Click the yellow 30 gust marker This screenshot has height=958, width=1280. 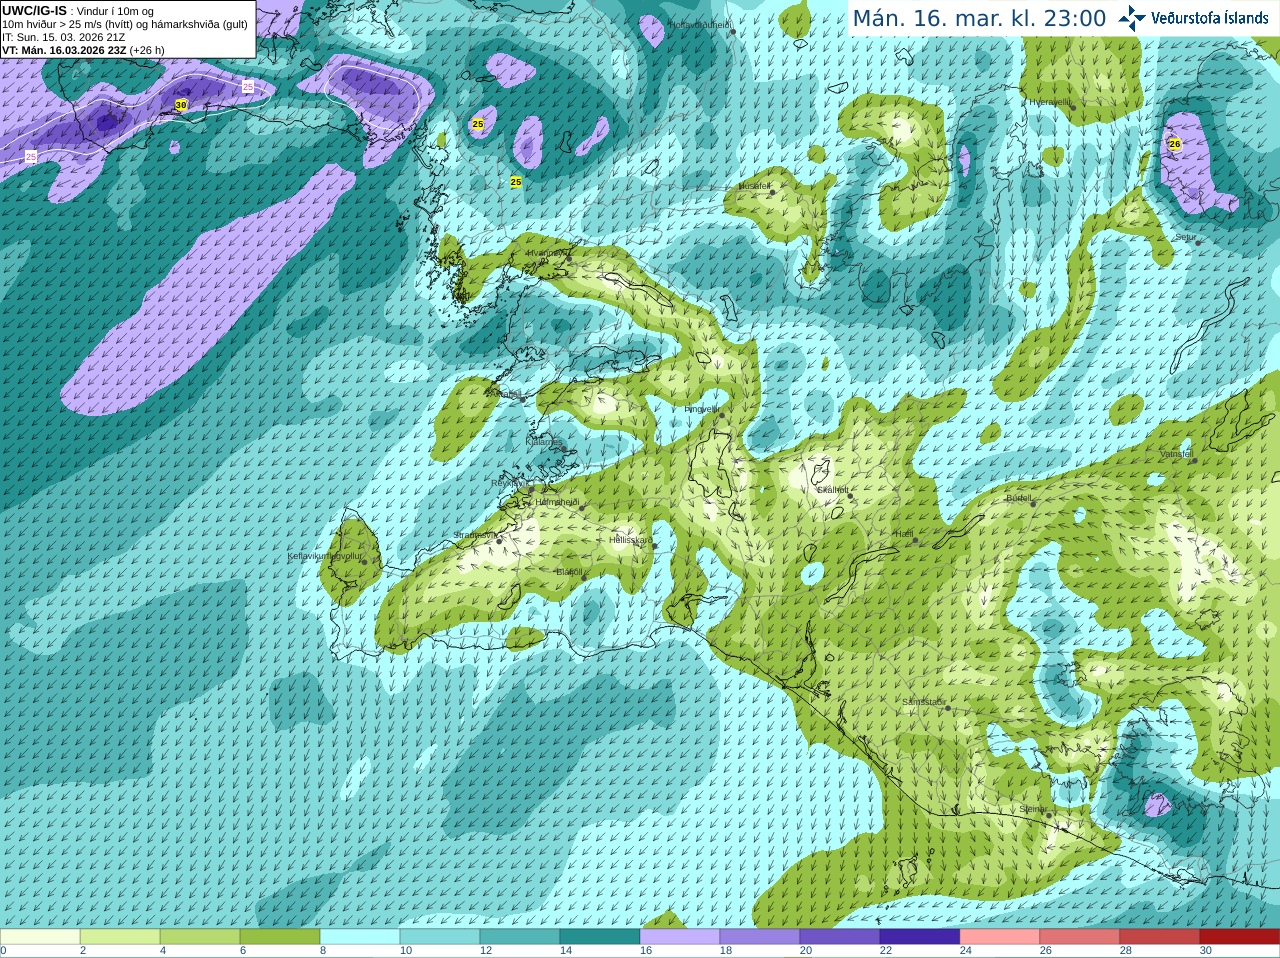click(181, 105)
